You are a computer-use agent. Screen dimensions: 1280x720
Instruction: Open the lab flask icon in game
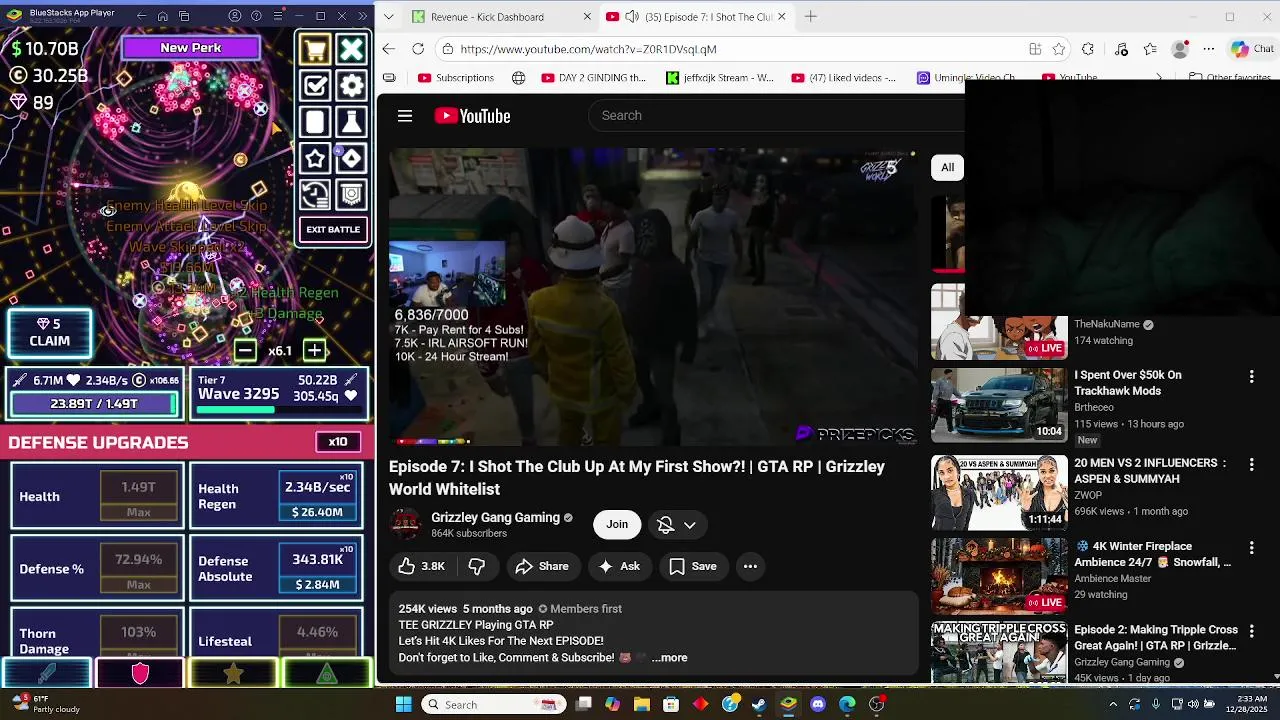pyautogui.click(x=351, y=122)
